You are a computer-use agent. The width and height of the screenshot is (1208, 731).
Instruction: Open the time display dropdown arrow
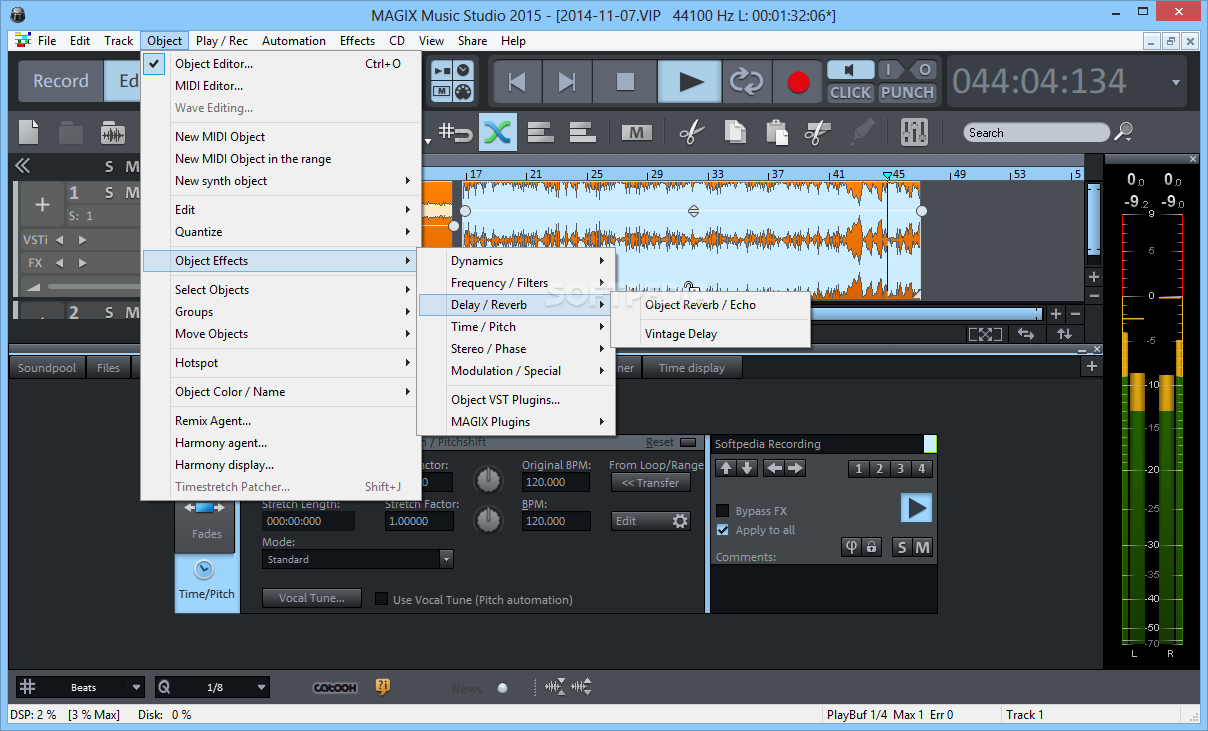(1176, 82)
